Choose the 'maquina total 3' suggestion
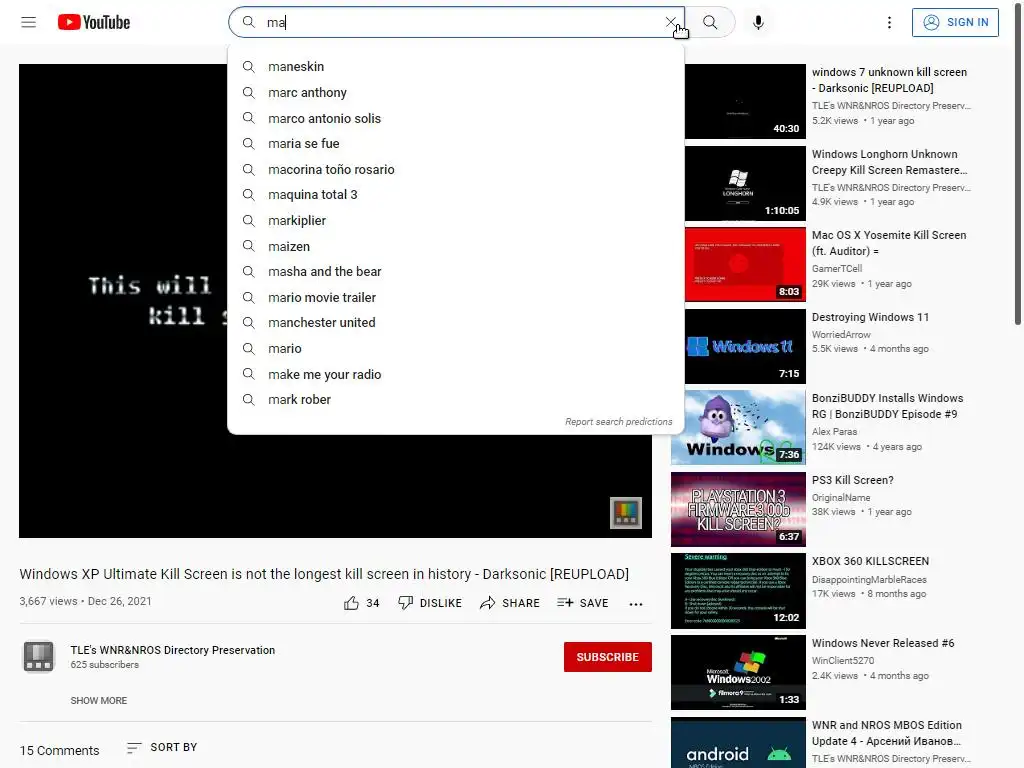This screenshot has width=1024, height=768. coord(456,195)
